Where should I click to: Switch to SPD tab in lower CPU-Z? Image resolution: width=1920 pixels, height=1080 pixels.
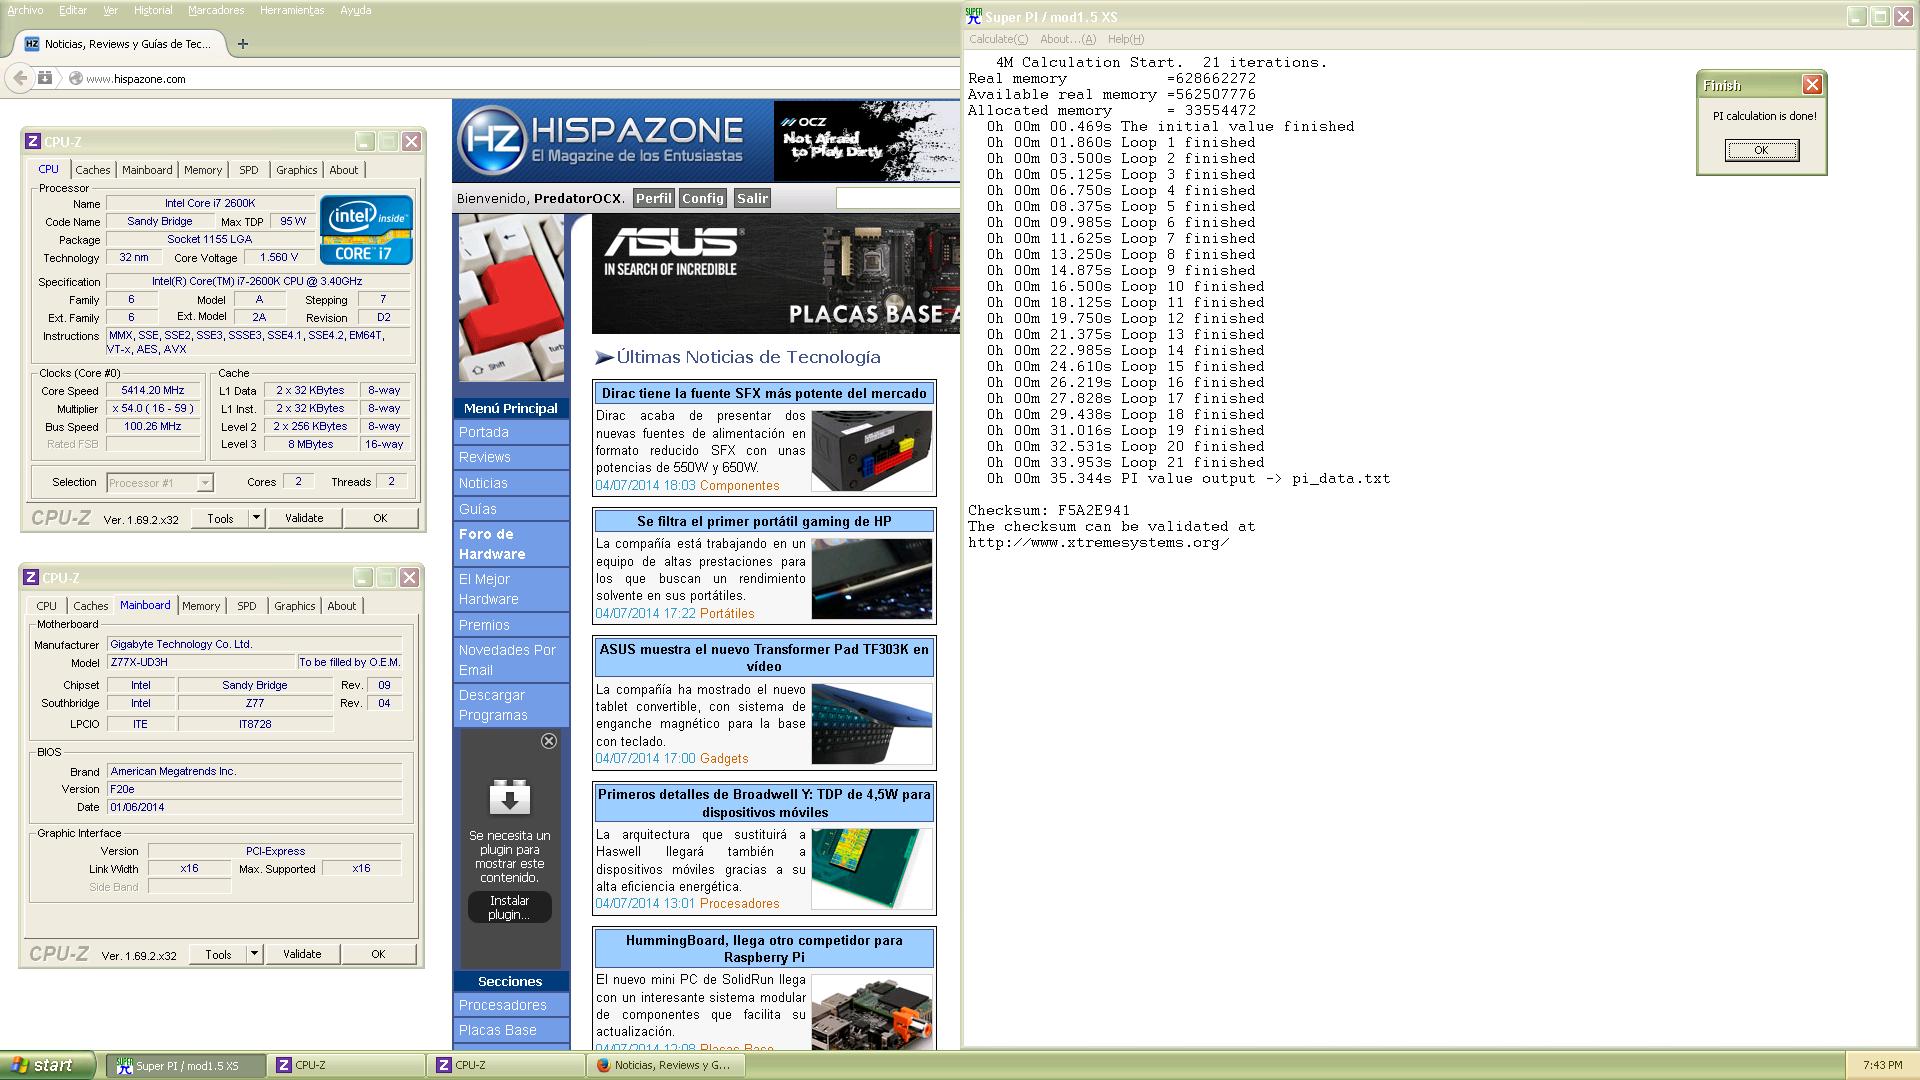click(x=247, y=606)
